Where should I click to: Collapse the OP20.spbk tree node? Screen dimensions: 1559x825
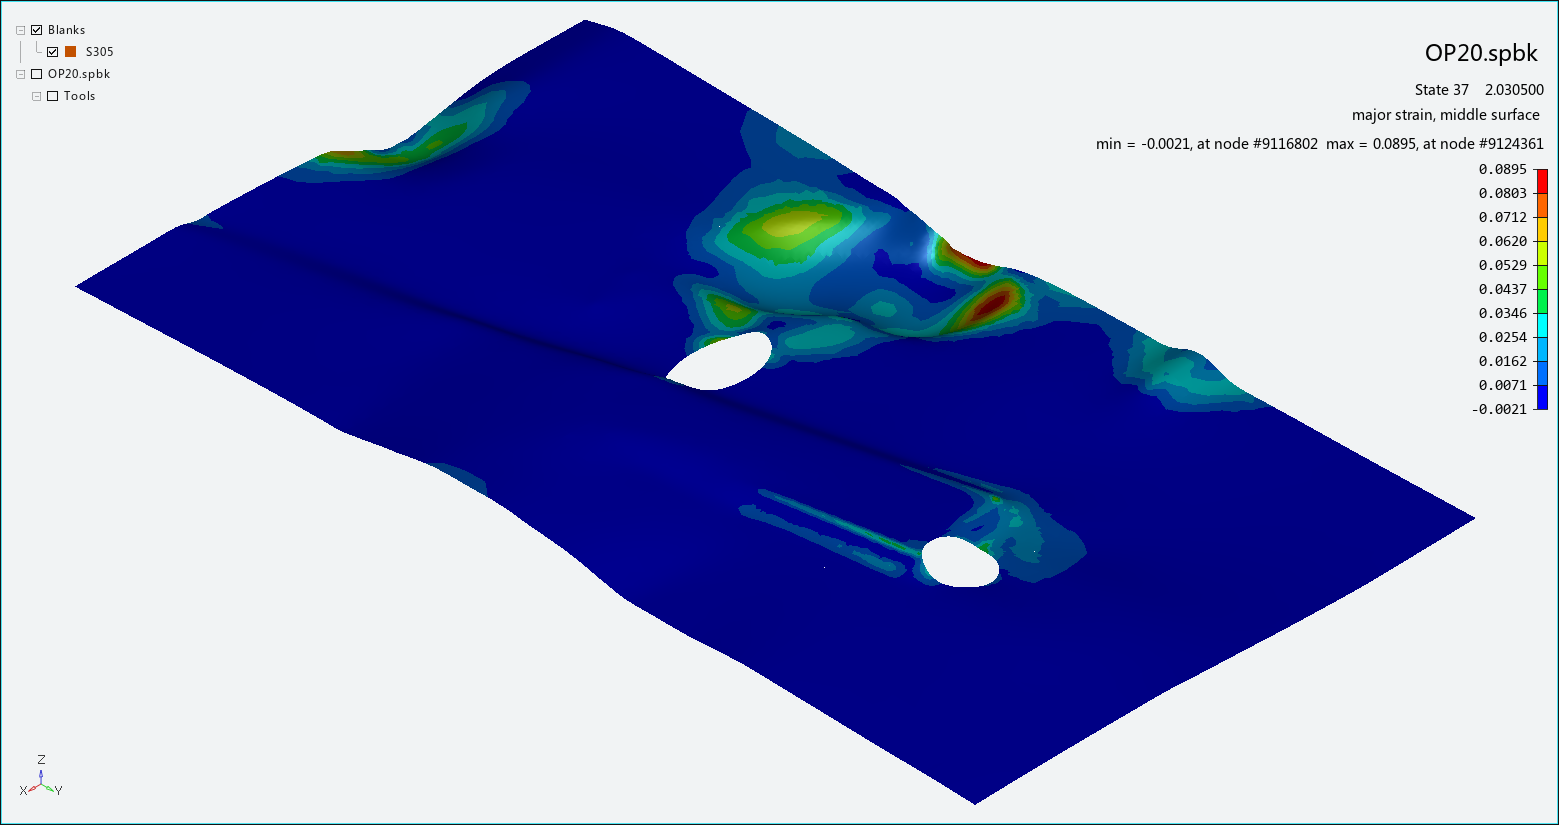pyautogui.click(x=20, y=73)
